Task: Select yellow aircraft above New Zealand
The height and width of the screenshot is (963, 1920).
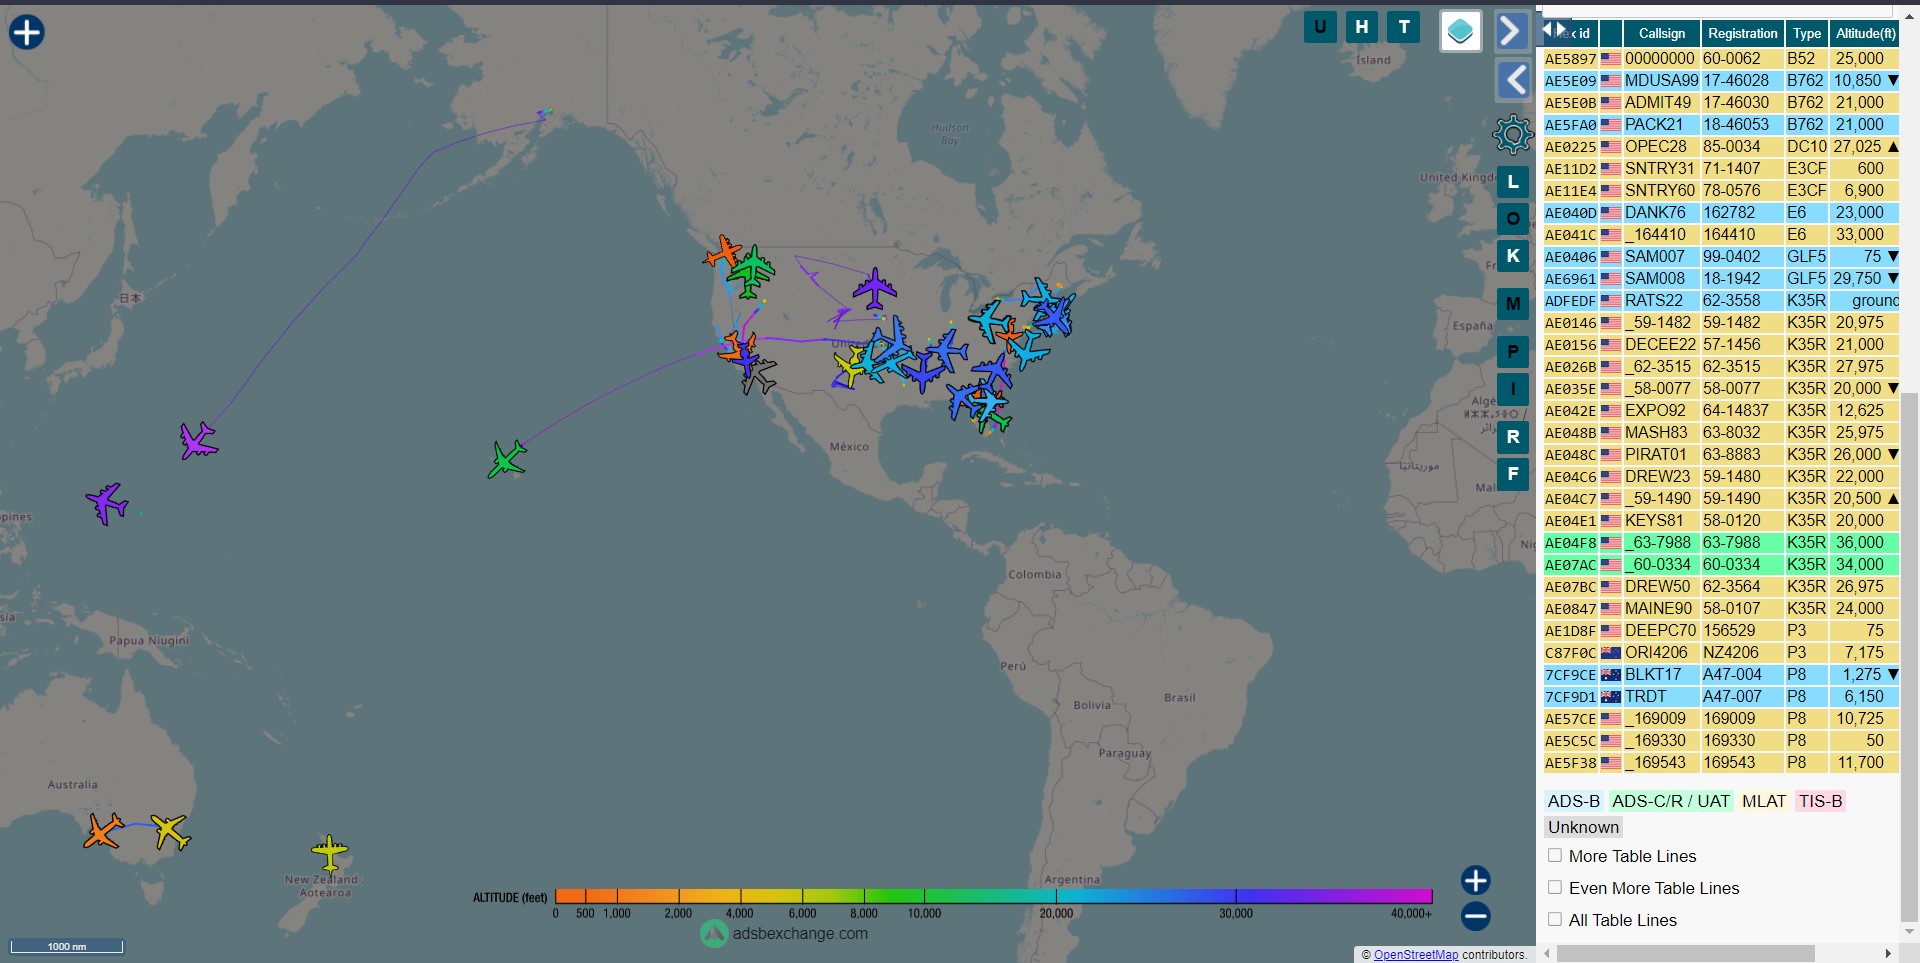Action: [329, 853]
